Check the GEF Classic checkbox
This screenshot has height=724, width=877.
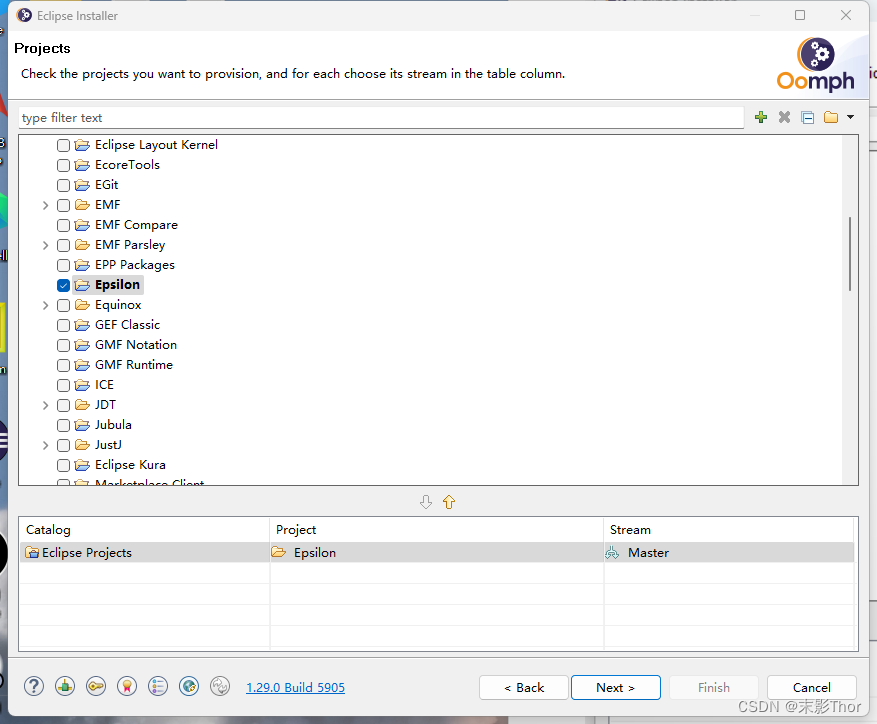click(x=63, y=326)
